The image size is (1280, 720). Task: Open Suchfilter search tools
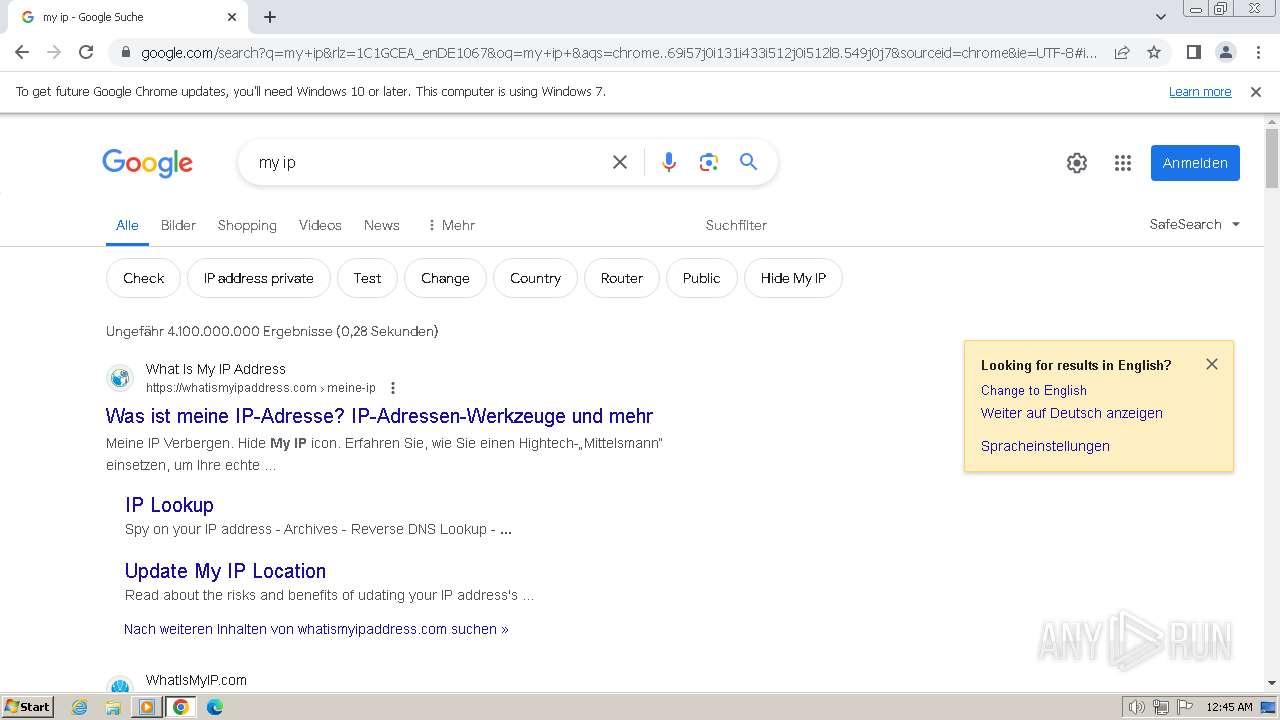pyautogui.click(x=736, y=225)
